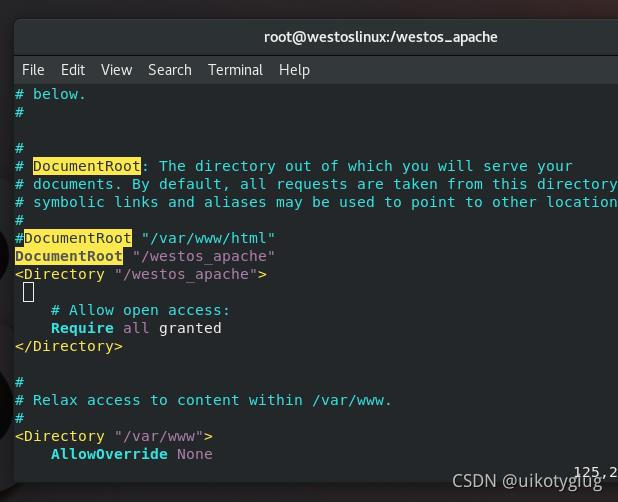The image size is (618, 502).
Task: Open the View menu
Action: (116, 70)
